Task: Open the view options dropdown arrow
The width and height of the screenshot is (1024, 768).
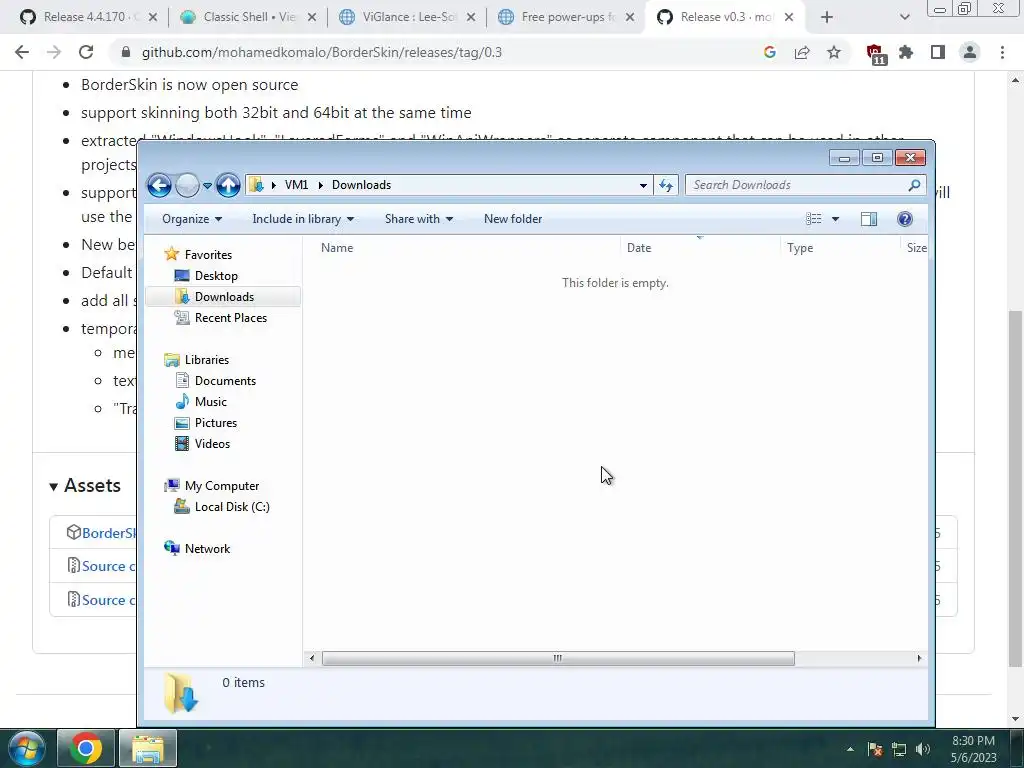Action: [x=835, y=219]
